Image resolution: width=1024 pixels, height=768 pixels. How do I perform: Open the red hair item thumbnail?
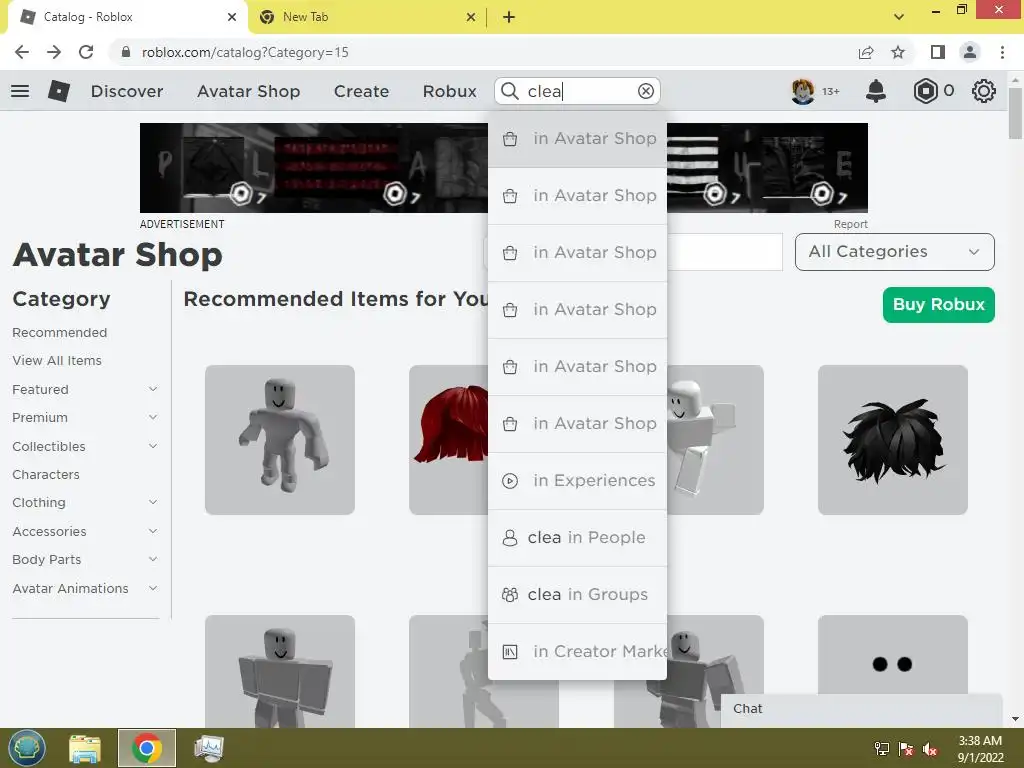point(448,440)
